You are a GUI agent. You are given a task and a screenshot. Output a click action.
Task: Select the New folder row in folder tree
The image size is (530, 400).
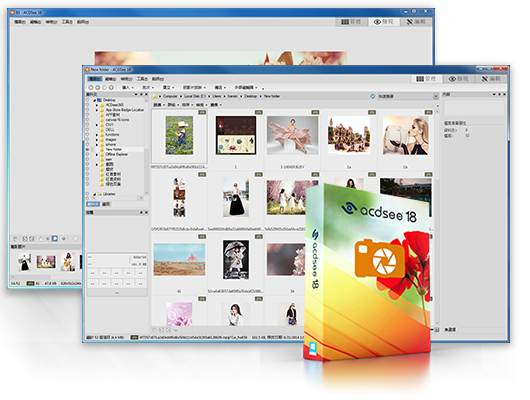pyautogui.click(x=119, y=149)
